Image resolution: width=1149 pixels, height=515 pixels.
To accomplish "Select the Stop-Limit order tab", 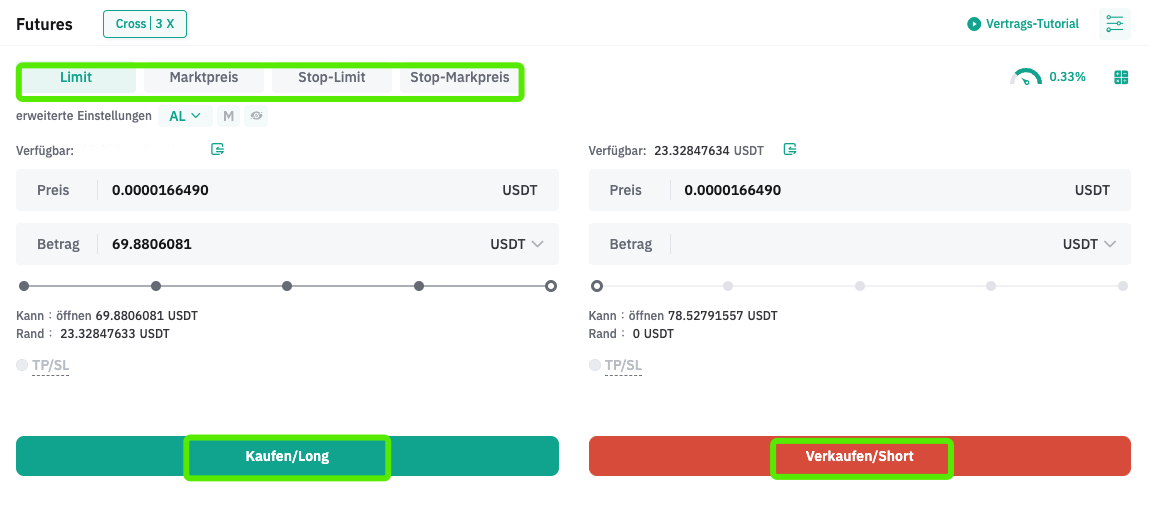I will (x=332, y=77).
